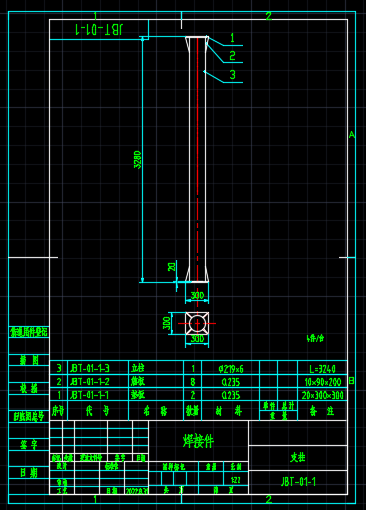Image resolution: width=366 pixels, height=510 pixels.
Task: Select the 4件/台 note text
Action: [x=315, y=338]
